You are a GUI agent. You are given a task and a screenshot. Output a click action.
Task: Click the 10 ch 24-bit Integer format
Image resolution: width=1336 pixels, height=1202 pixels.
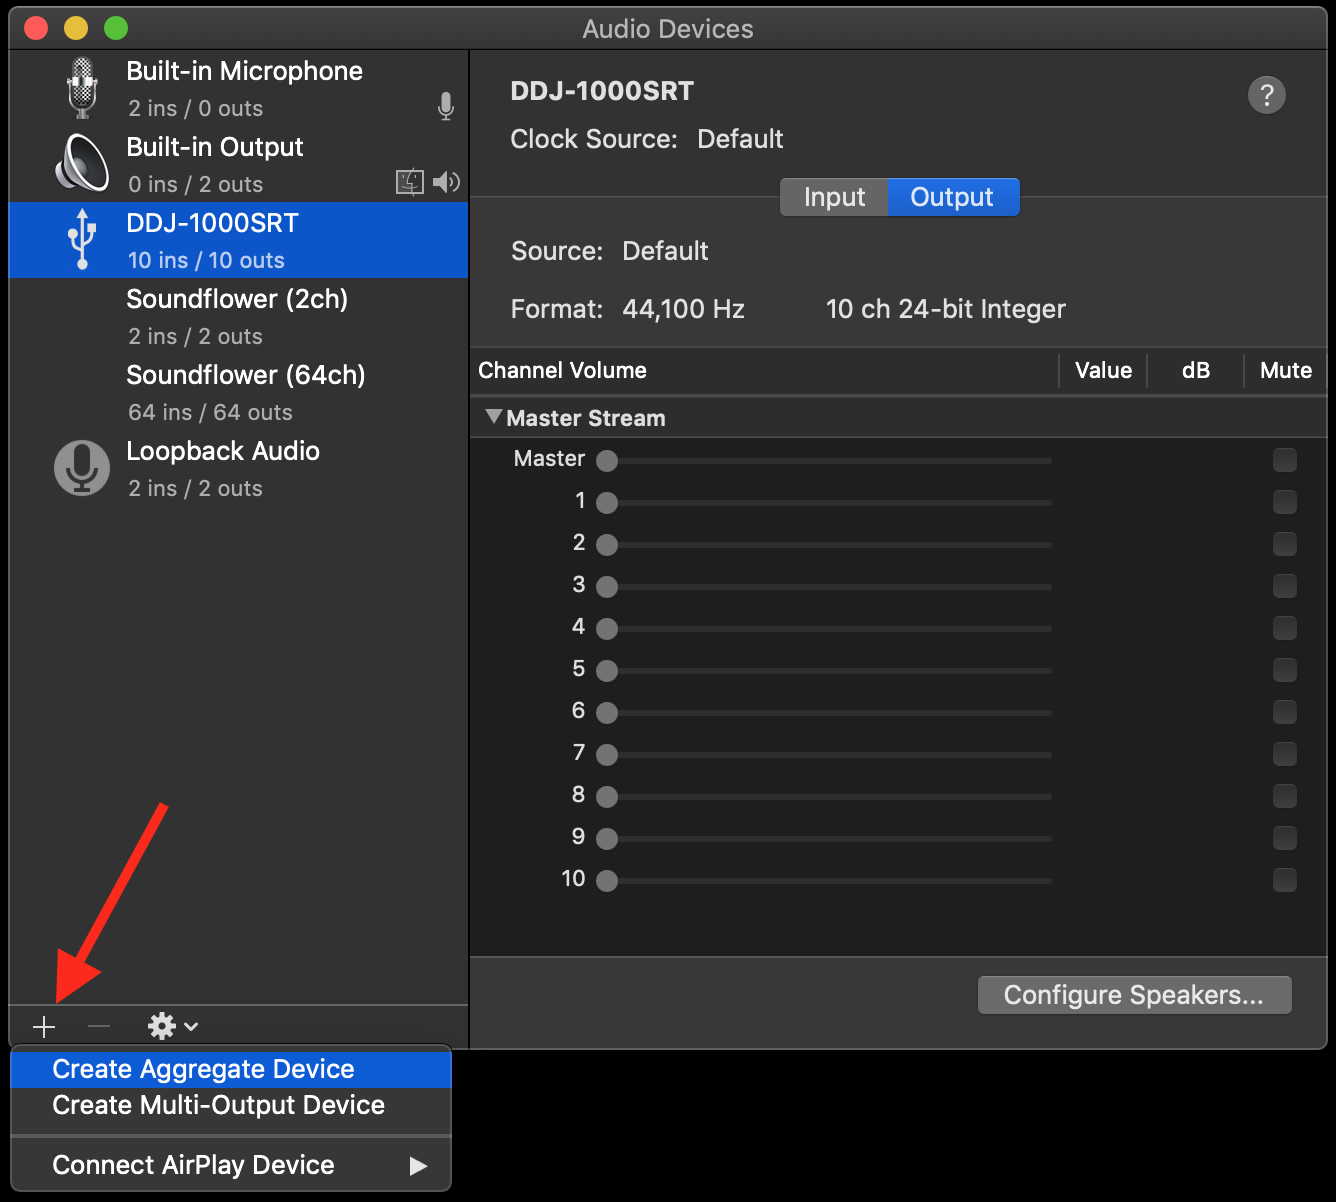(946, 309)
